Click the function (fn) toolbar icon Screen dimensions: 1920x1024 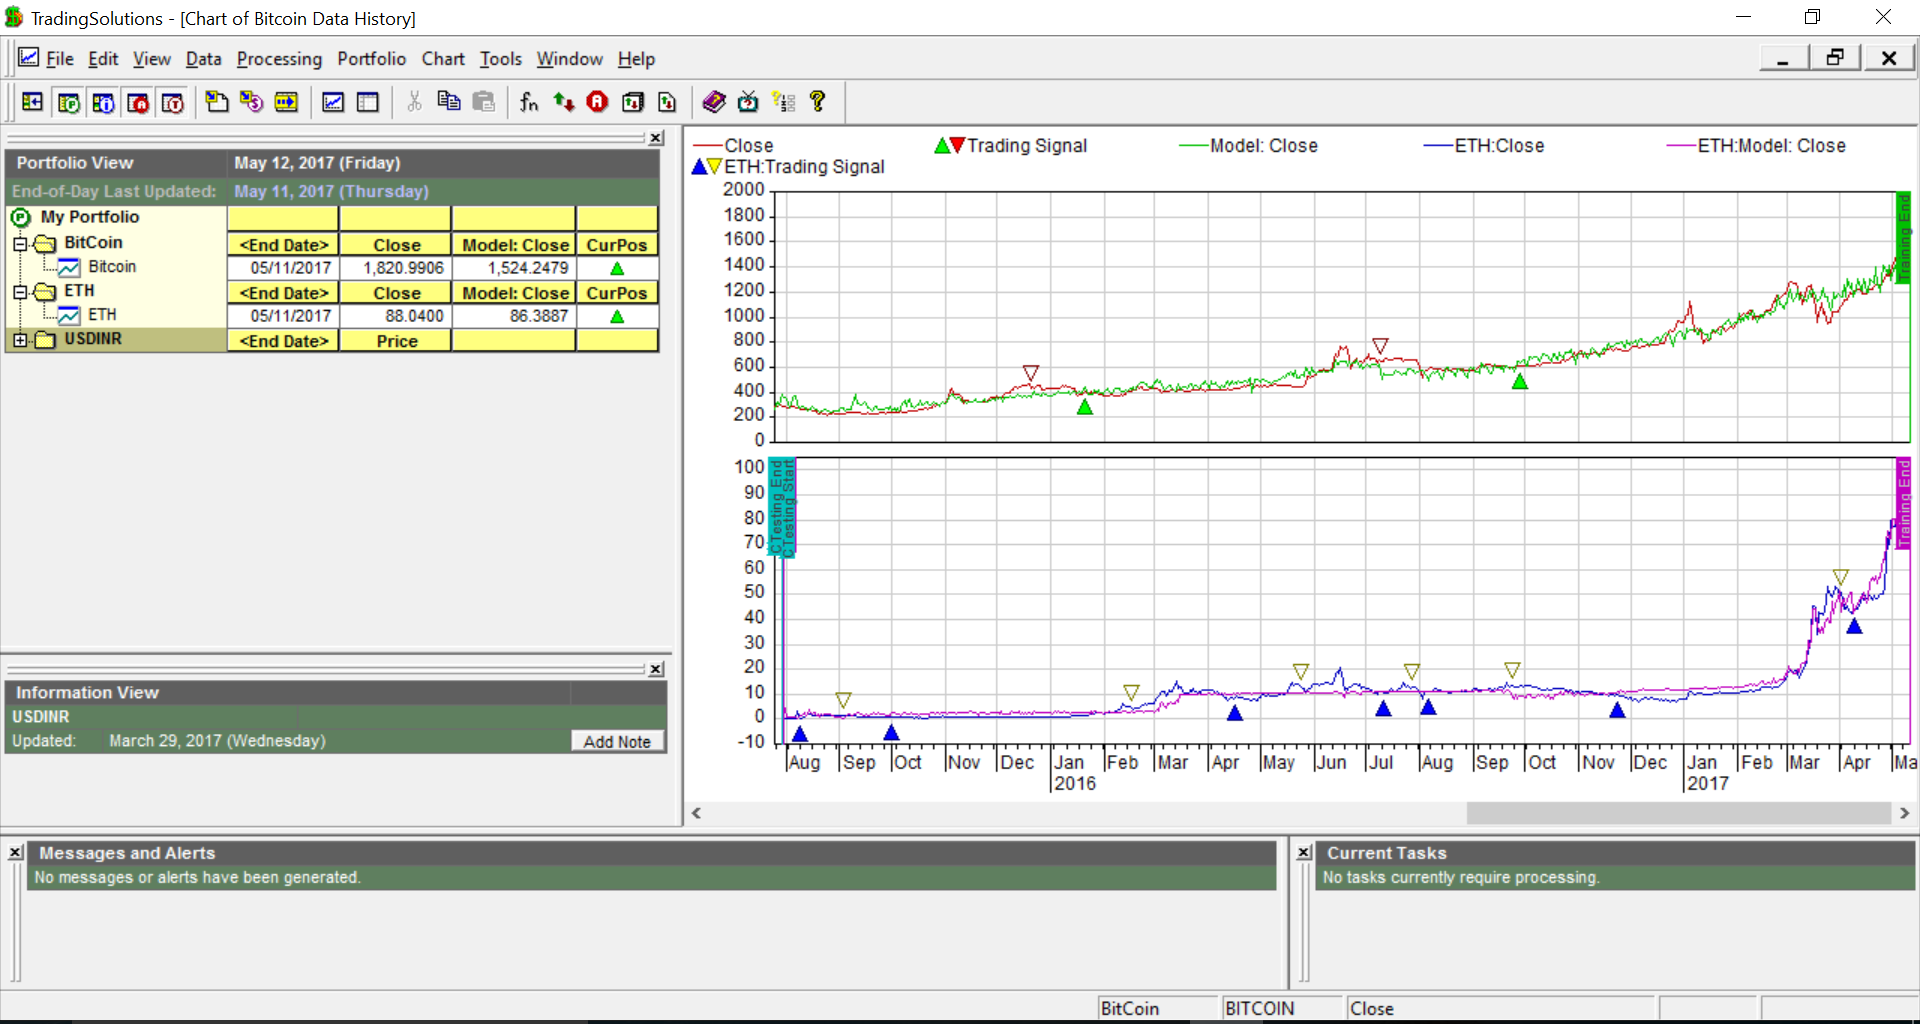(x=529, y=102)
